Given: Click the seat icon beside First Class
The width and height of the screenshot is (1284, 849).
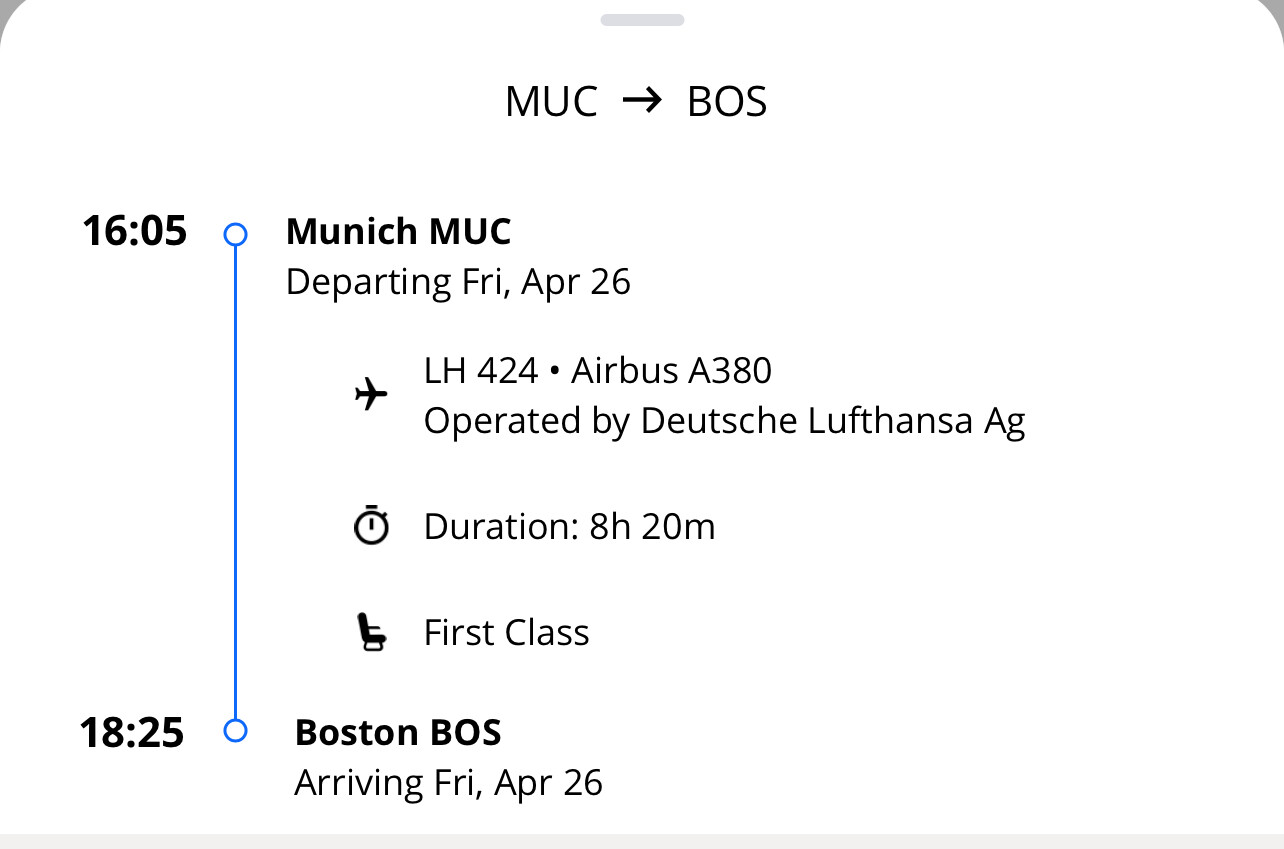Looking at the screenshot, I should [371, 633].
